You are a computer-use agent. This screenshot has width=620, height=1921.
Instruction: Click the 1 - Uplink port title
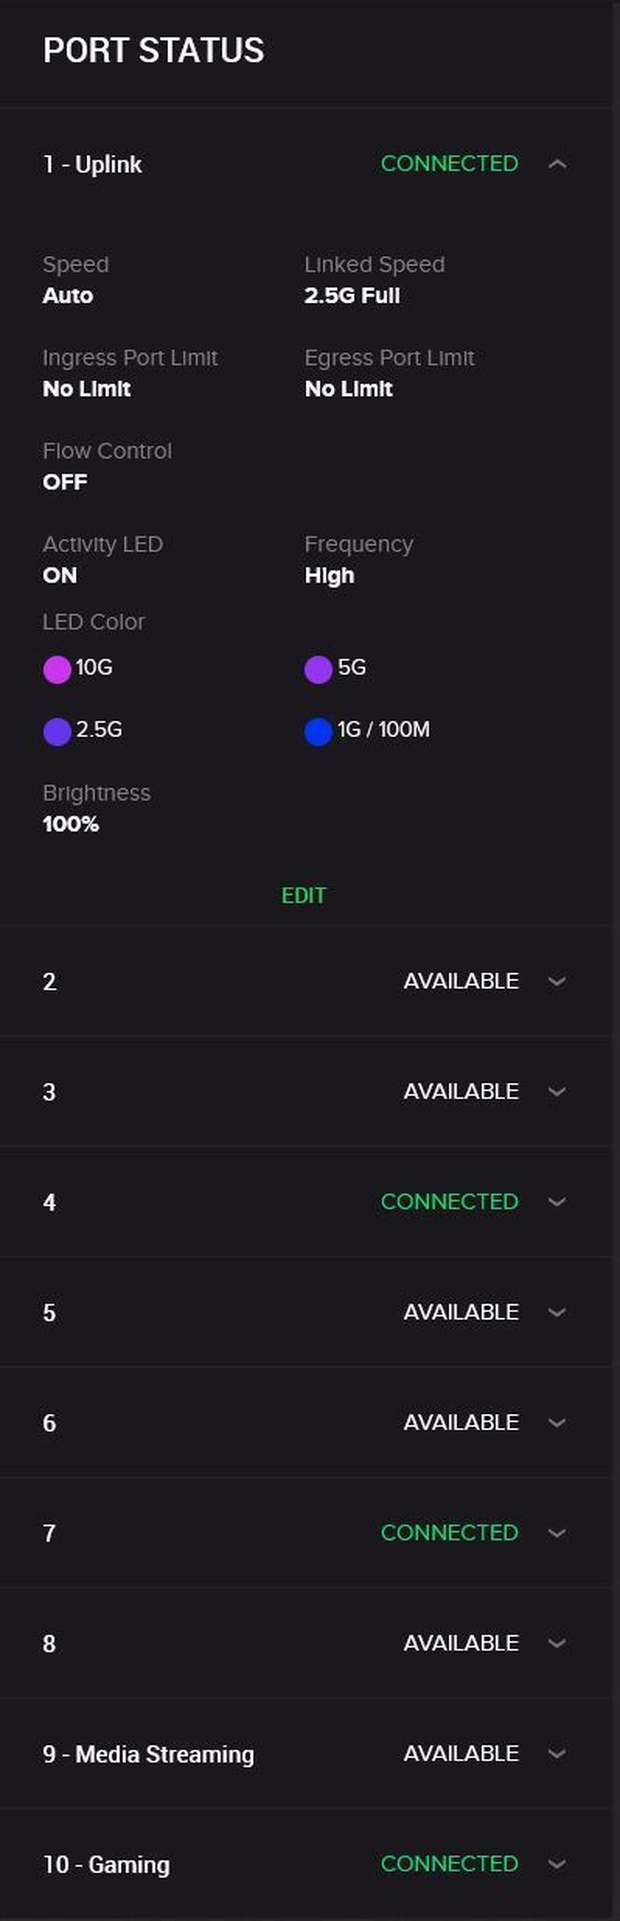[92, 164]
